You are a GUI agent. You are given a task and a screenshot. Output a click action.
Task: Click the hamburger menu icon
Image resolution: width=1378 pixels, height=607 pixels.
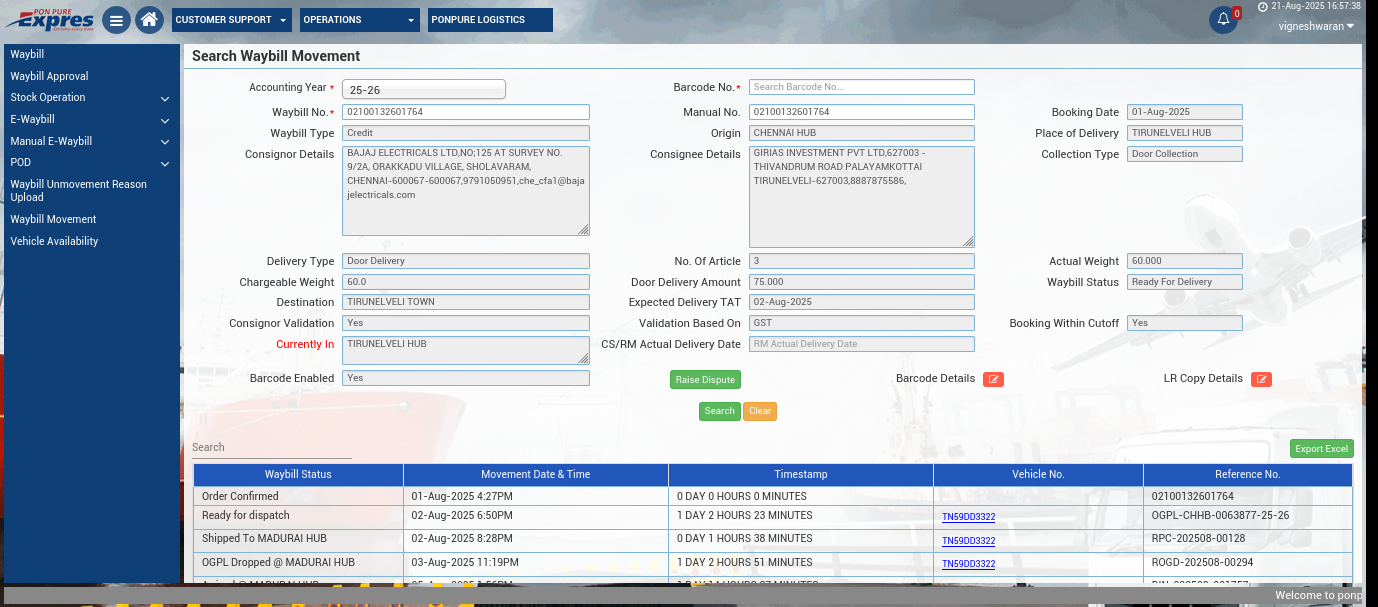117,20
